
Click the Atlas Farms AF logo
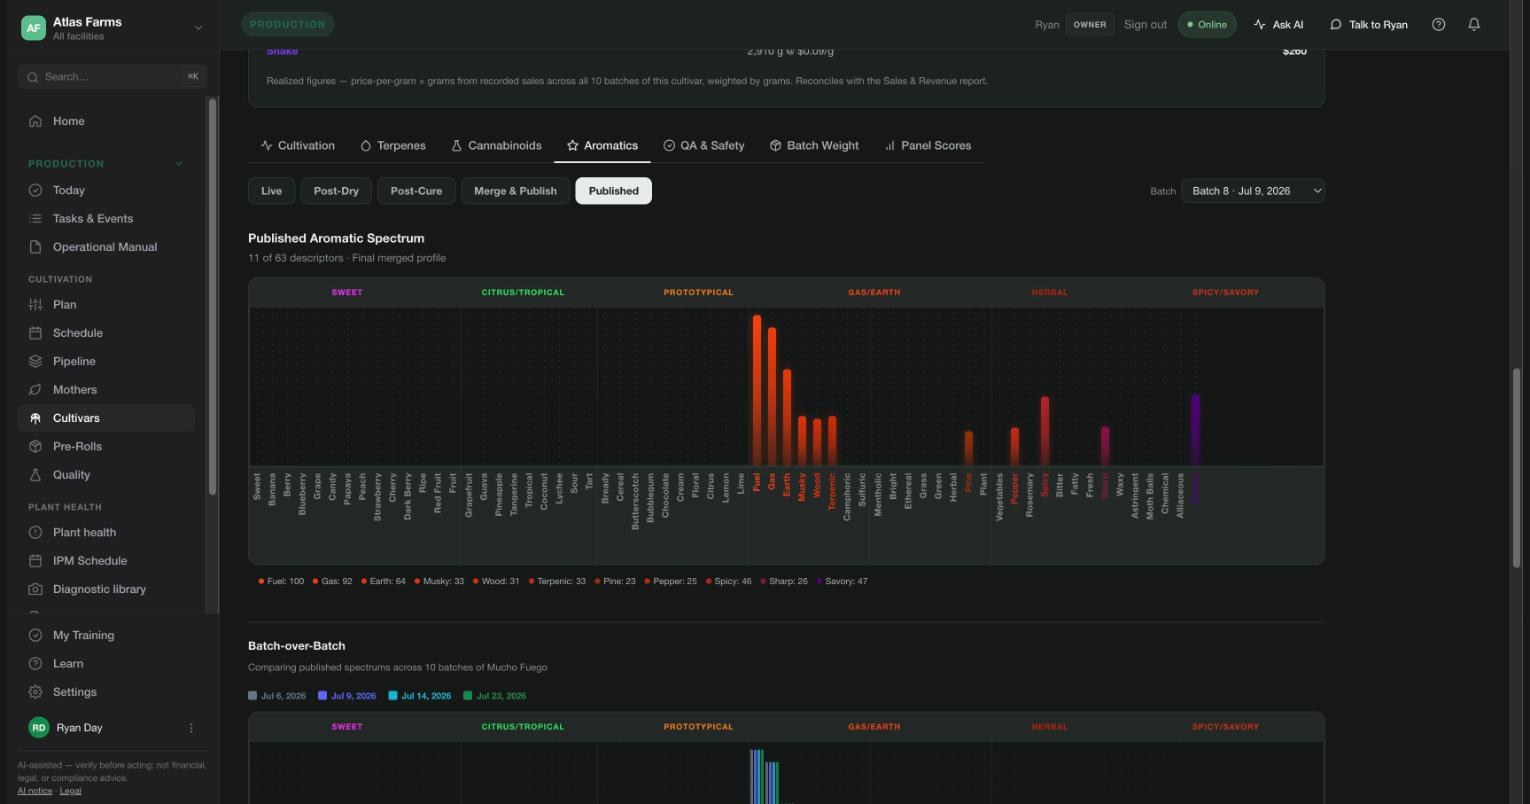pos(33,28)
